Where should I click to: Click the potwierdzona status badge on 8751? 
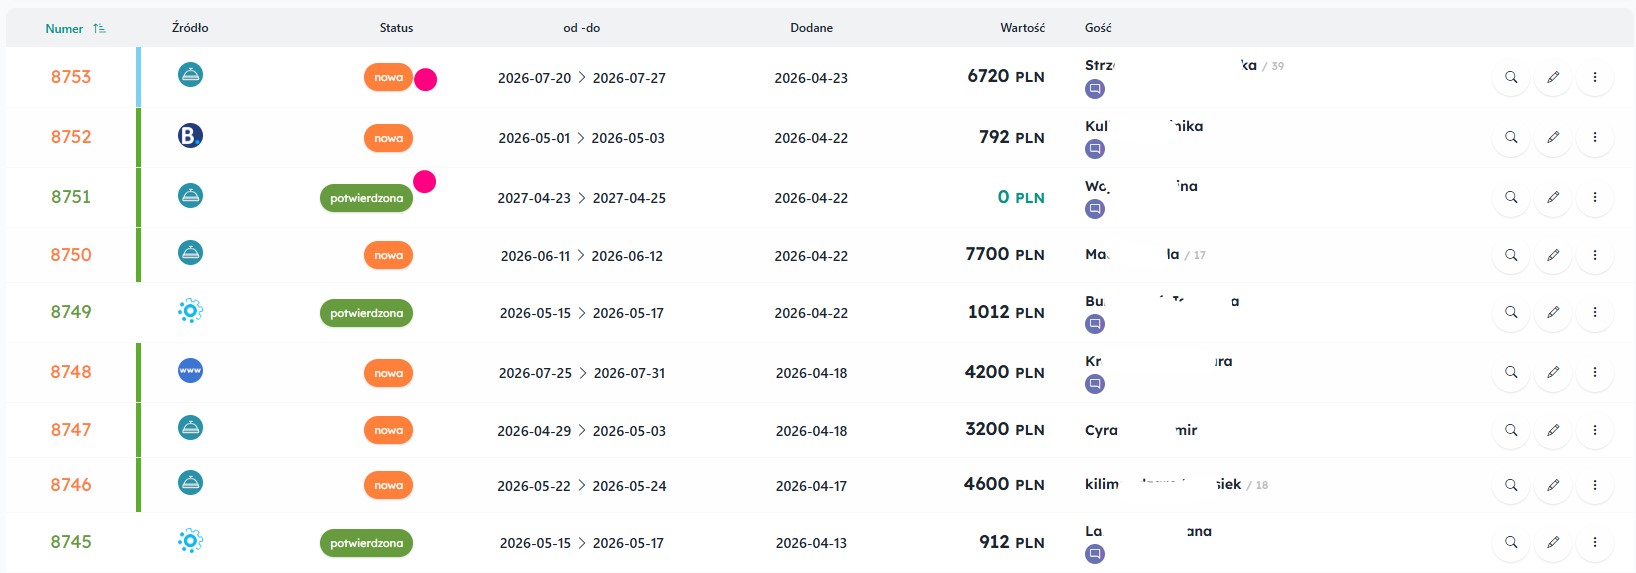click(367, 198)
